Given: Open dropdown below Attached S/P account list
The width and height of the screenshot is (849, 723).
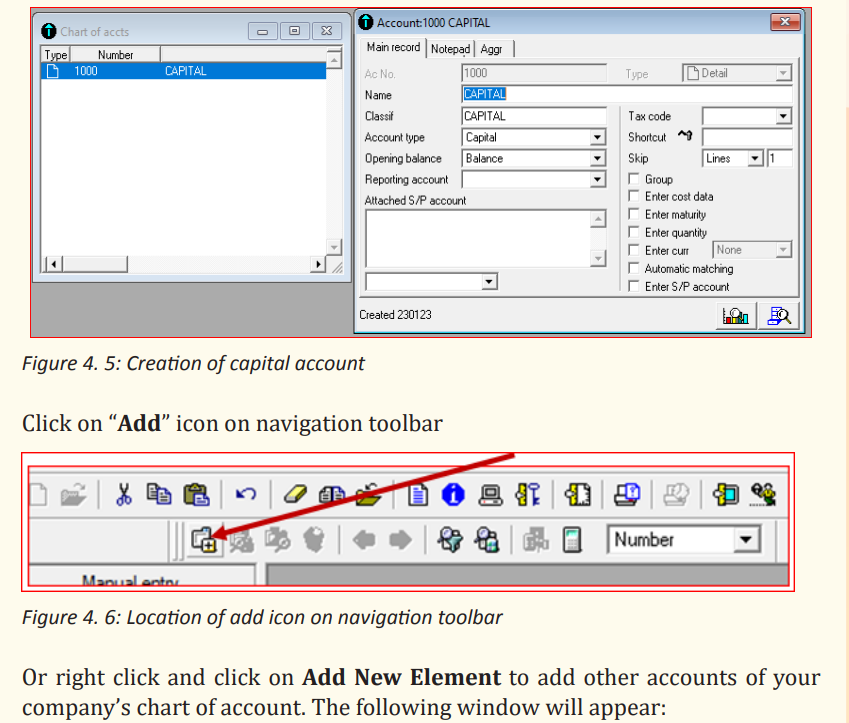Looking at the screenshot, I should point(489,282).
